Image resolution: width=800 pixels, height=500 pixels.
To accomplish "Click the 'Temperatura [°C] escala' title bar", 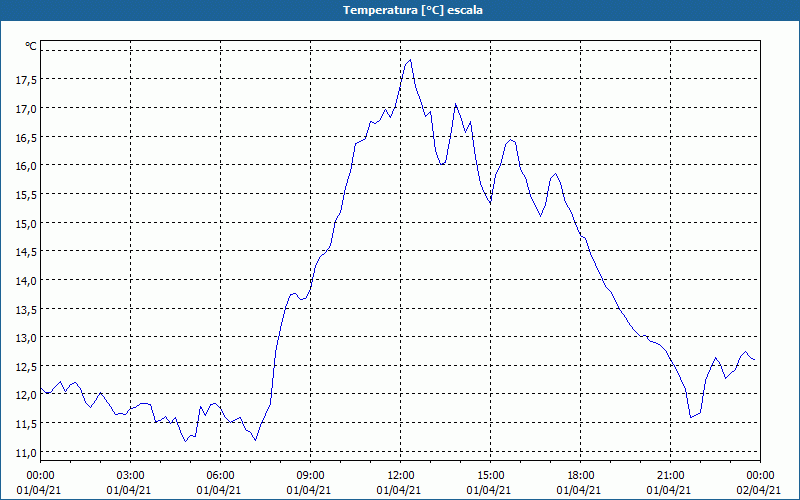I will point(400,10).
